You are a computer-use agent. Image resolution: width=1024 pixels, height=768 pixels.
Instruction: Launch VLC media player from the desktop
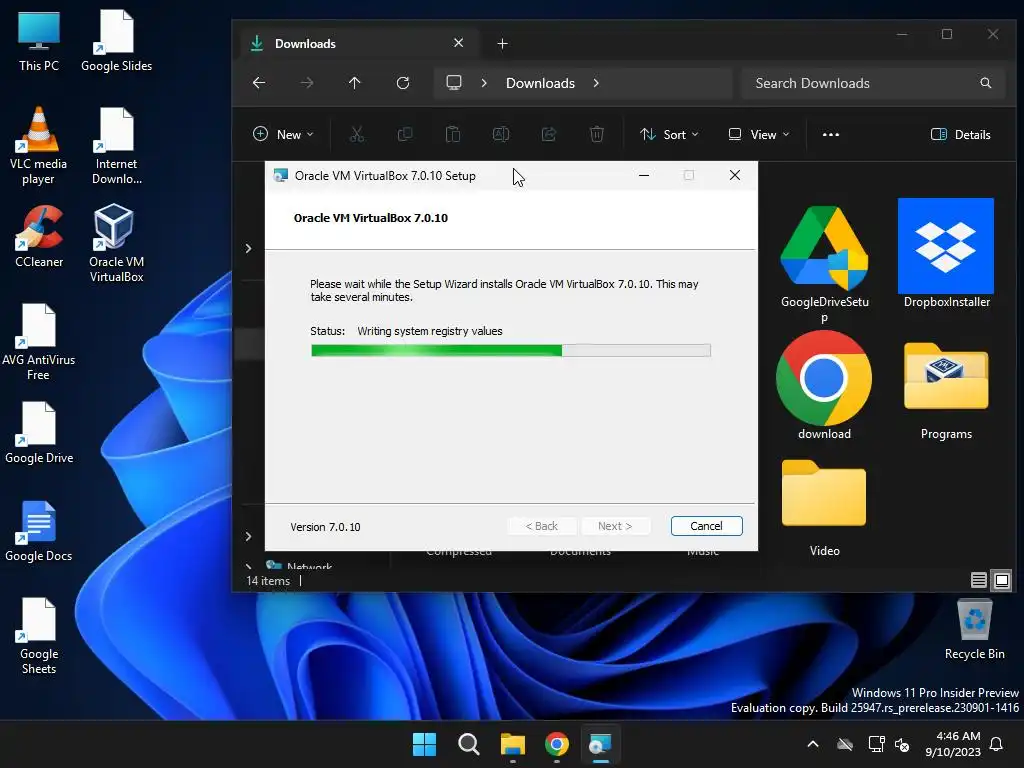[39, 146]
